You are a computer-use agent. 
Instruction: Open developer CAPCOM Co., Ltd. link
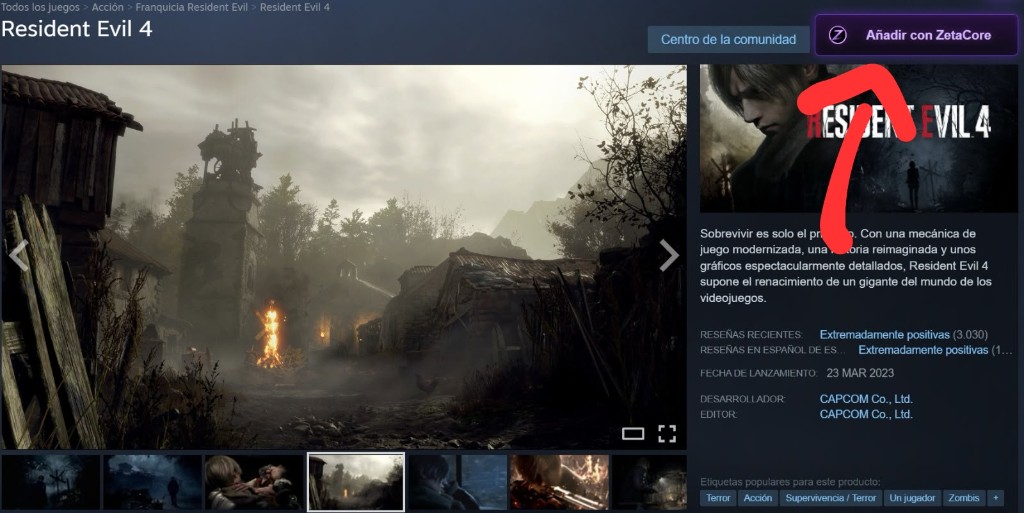pyautogui.click(x=866, y=399)
